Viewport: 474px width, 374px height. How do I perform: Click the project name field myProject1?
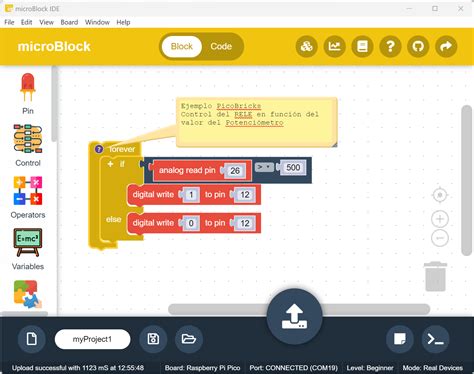click(92, 339)
